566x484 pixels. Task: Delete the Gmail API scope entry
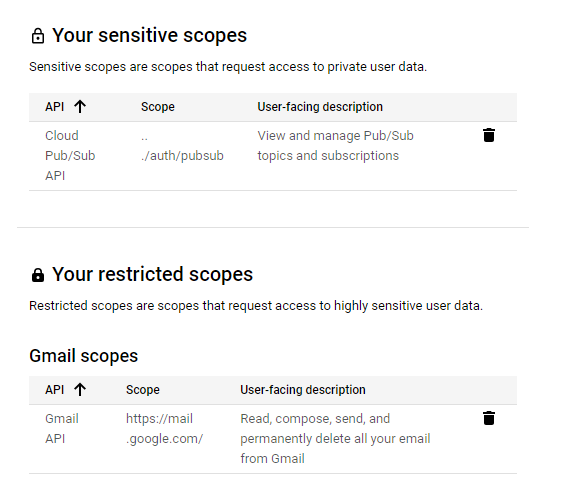tap(489, 418)
